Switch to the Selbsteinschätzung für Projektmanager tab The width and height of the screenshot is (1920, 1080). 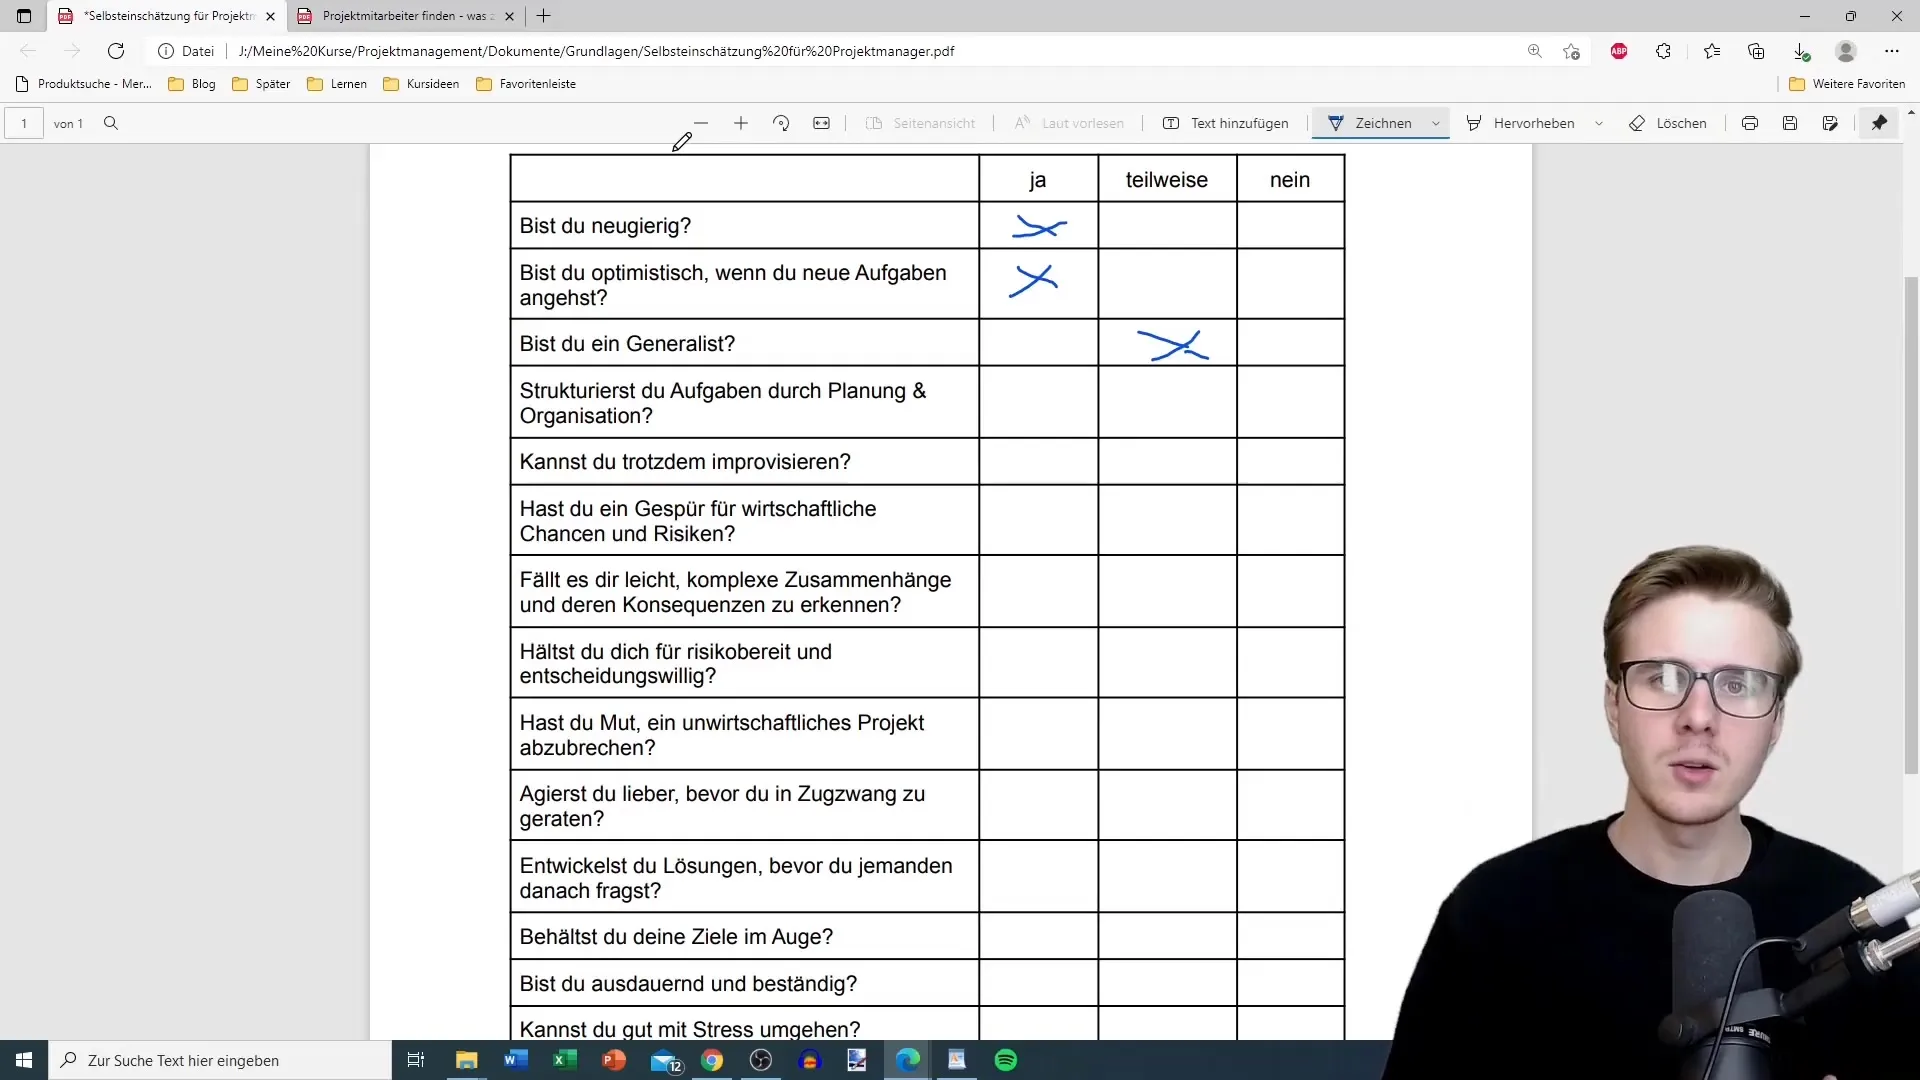pyautogui.click(x=166, y=16)
